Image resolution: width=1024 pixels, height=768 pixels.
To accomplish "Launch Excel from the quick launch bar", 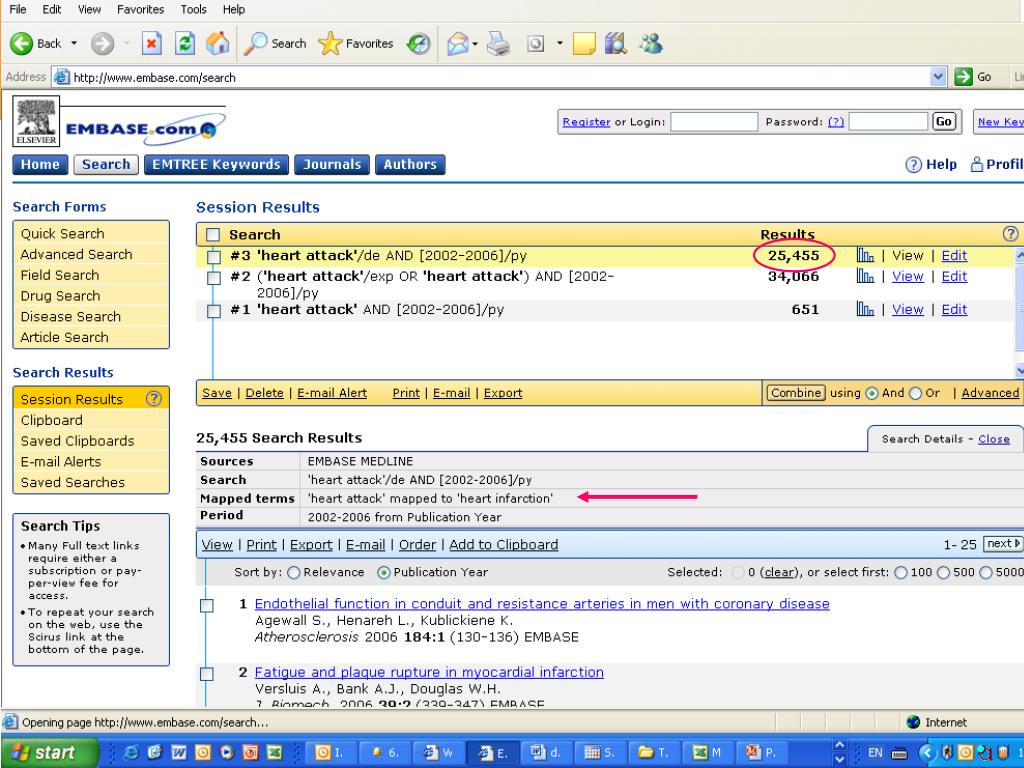I will click(274, 752).
